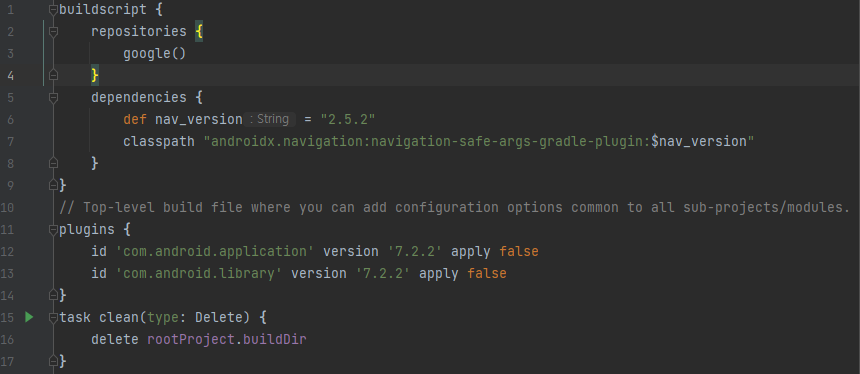Viewport: 860px width, 374px height.
Task: Click fold end marker on line 17
Action: coord(53,361)
